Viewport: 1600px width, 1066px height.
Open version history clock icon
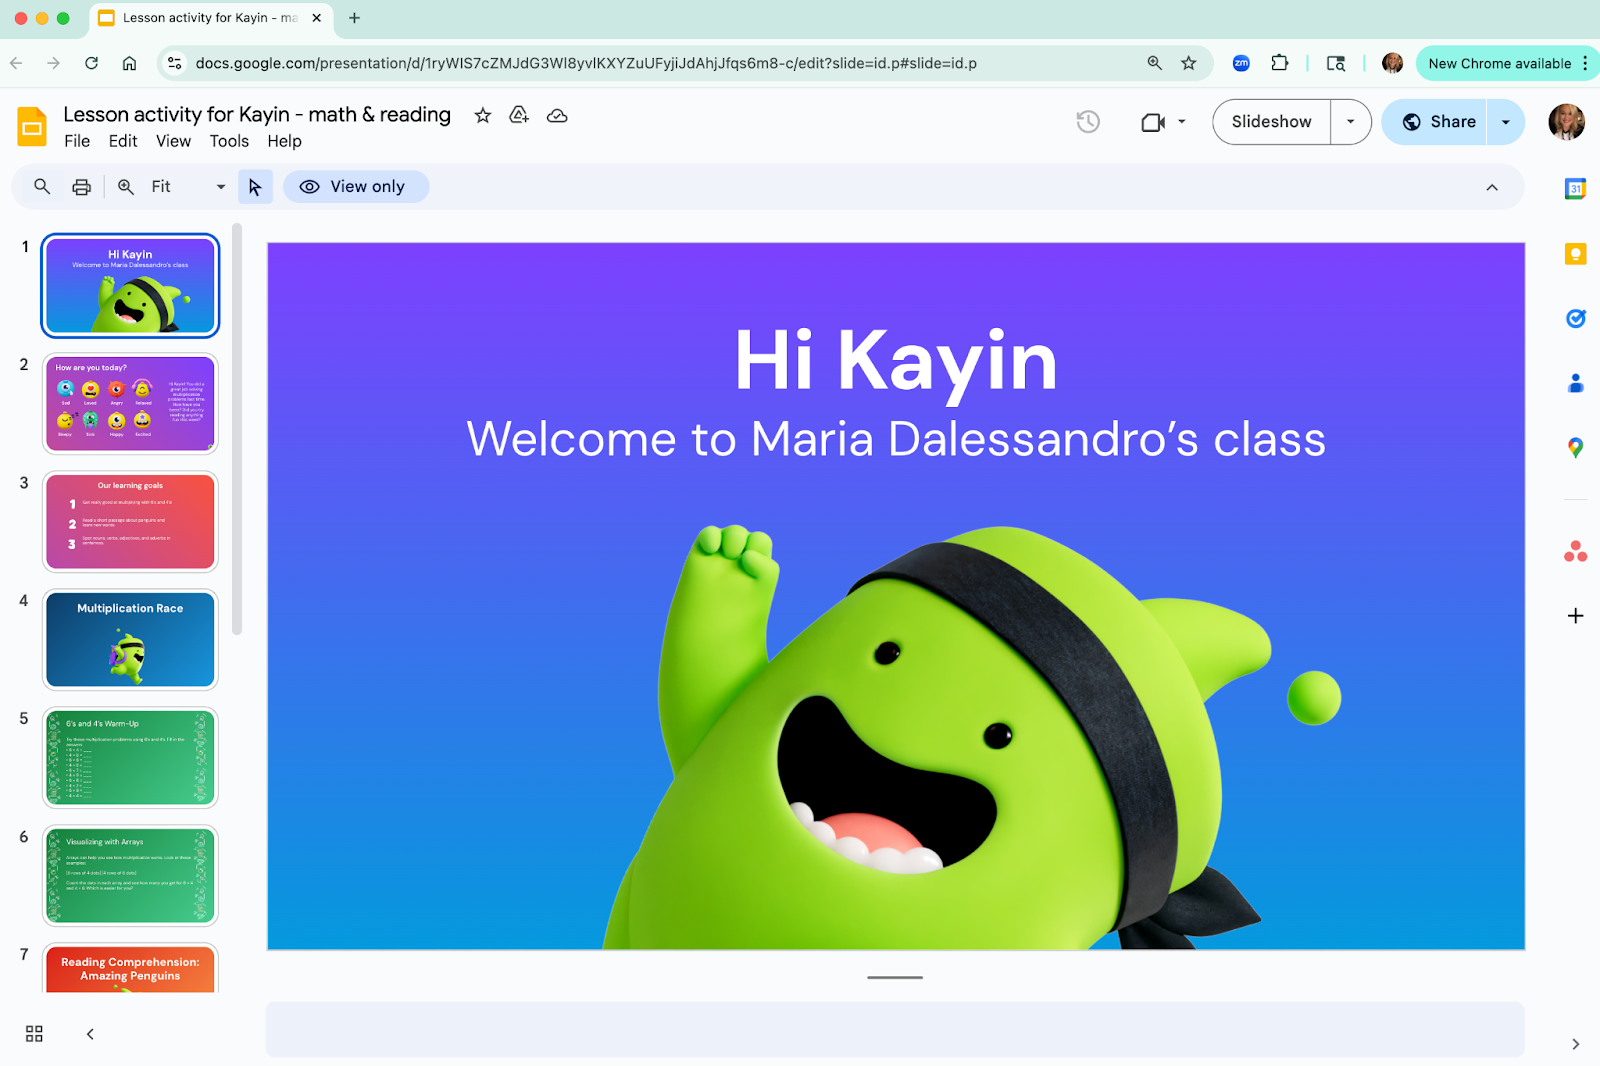[x=1088, y=122]
